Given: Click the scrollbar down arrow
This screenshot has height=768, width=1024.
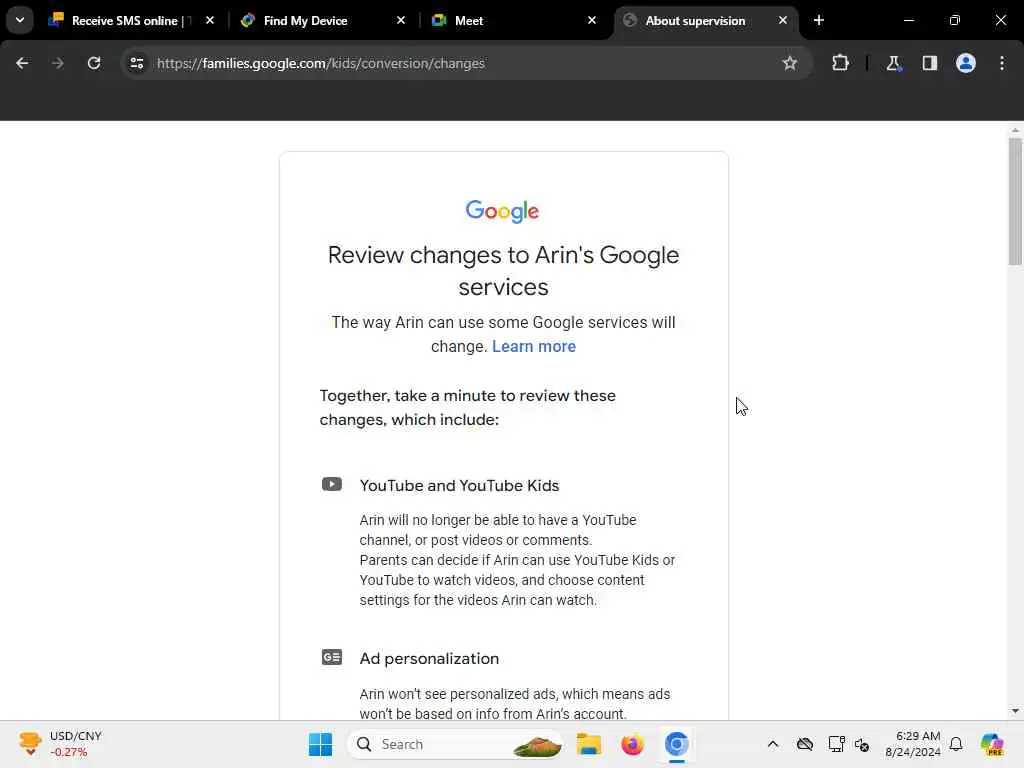Looking at the screenshot, I should coord(1015,711).
